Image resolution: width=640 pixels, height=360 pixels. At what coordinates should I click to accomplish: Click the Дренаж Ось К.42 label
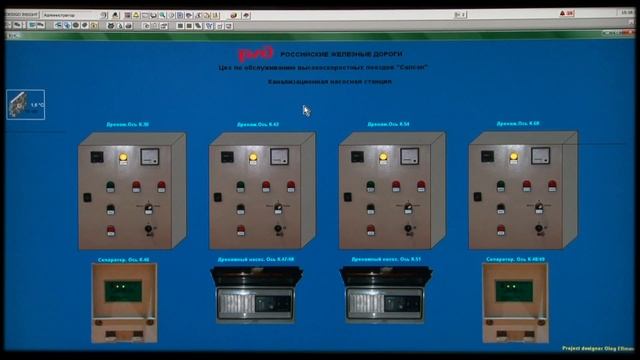(x=258, y=124)
